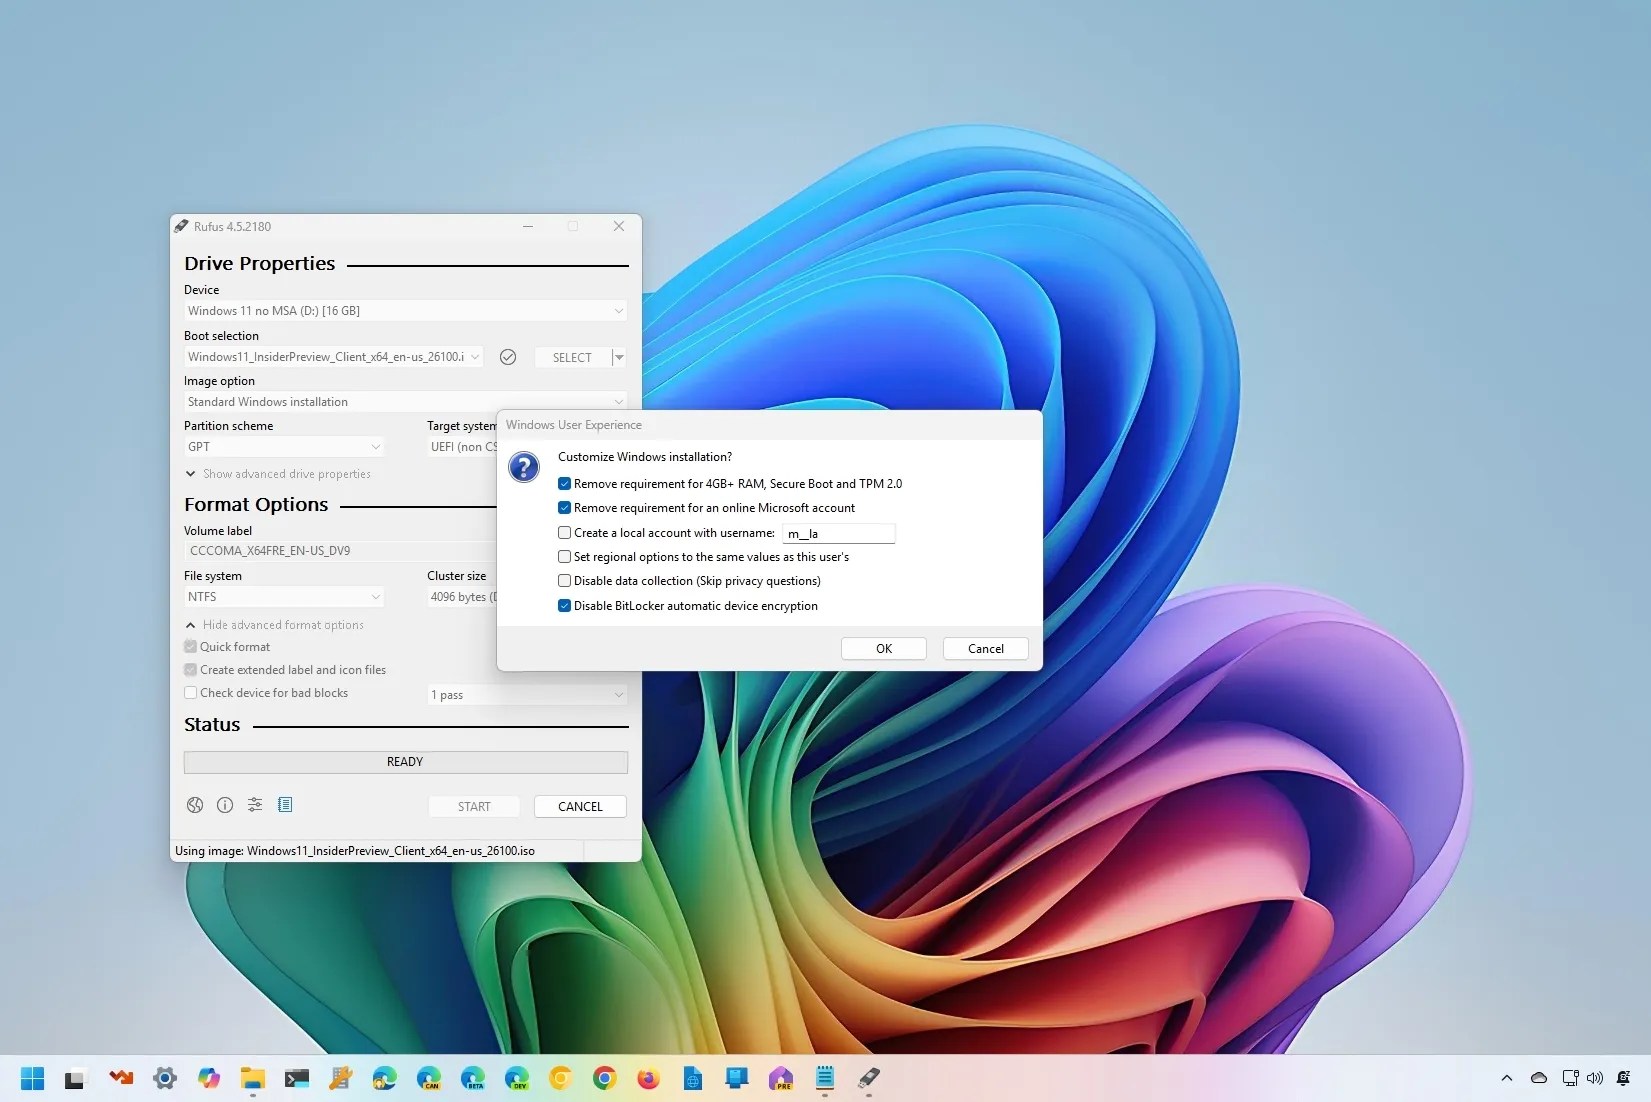Open Firefox from the taskbar
The height and width of the screenshot is (1102, 1651).
[x=646, y=1079]
